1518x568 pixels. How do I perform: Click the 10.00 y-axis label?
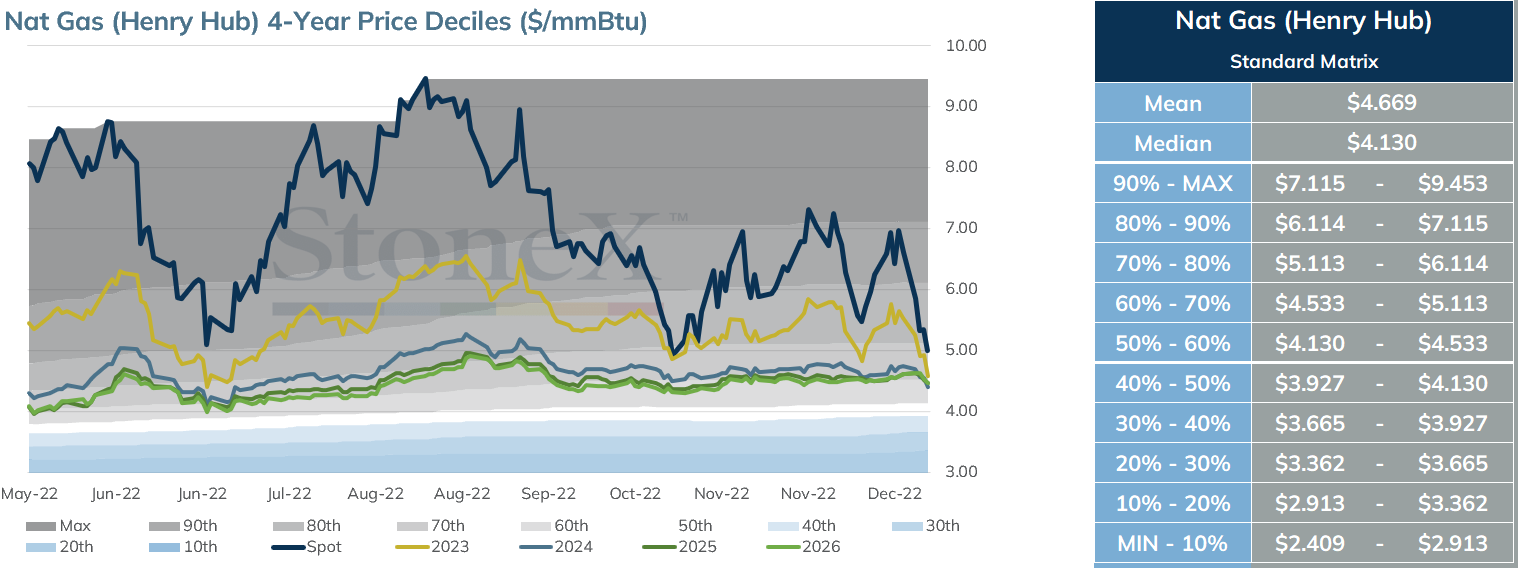pyautogui.click(x=965, y=45)
